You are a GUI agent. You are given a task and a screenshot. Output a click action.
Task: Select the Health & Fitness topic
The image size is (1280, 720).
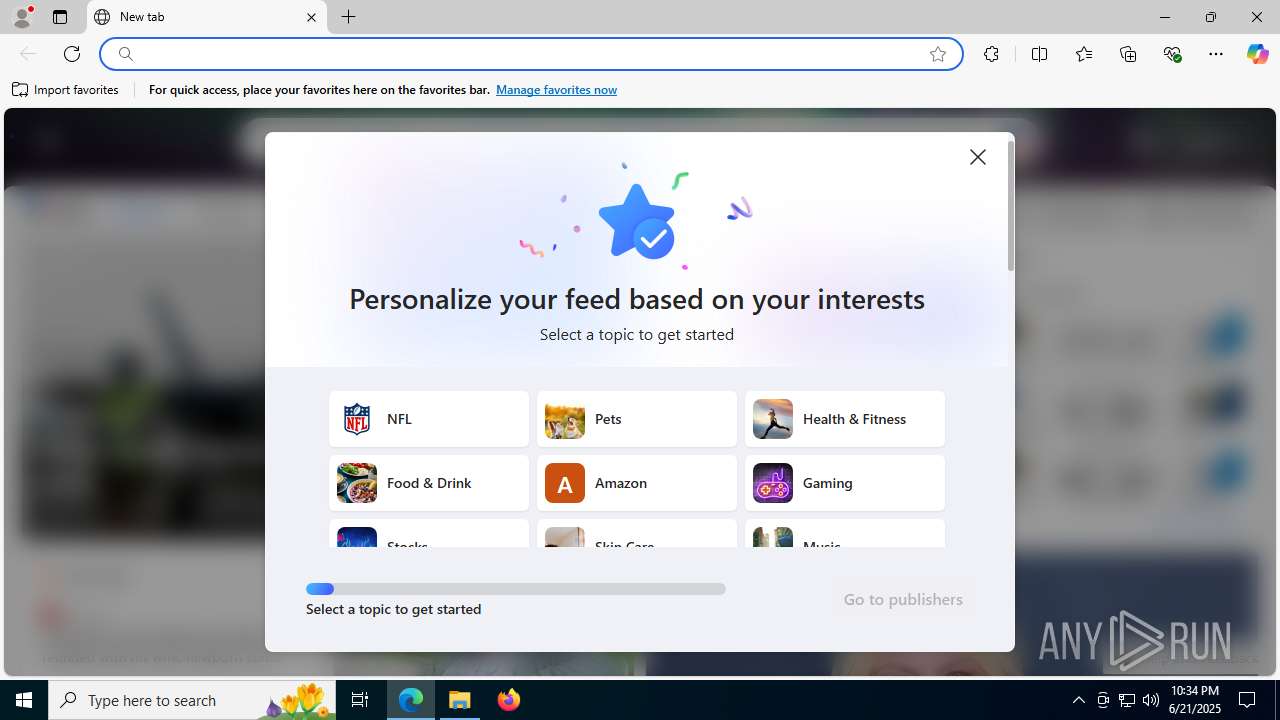tap(845, 419)
